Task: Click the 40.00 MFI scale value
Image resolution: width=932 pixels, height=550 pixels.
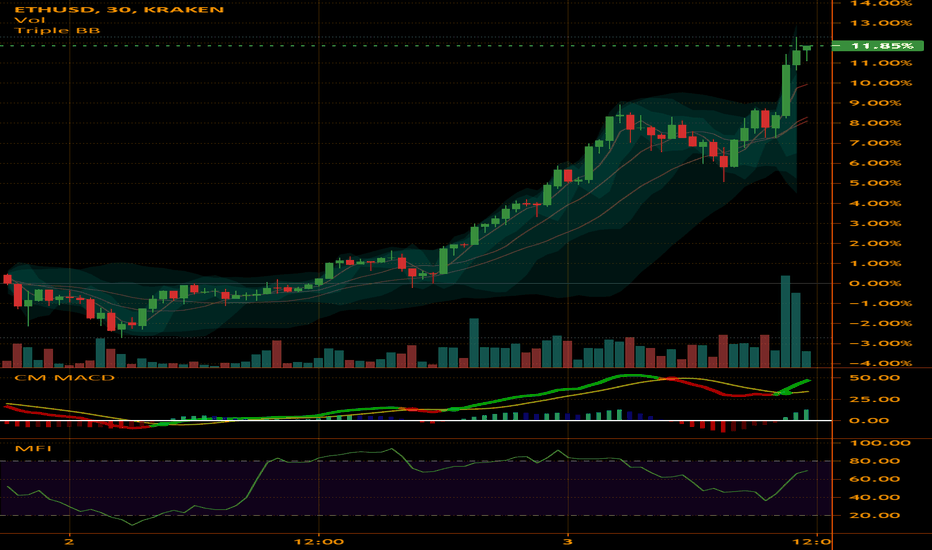Action: 874,498
